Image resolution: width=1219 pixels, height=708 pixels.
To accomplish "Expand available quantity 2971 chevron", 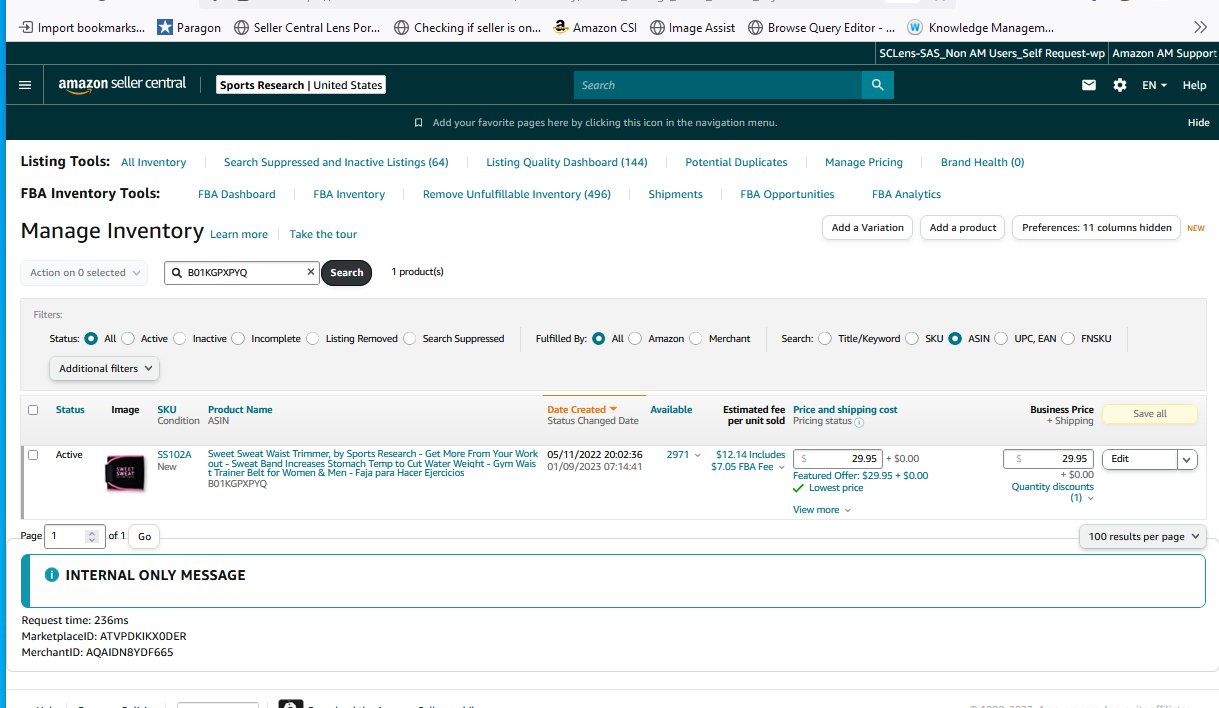I will (697, 455).
